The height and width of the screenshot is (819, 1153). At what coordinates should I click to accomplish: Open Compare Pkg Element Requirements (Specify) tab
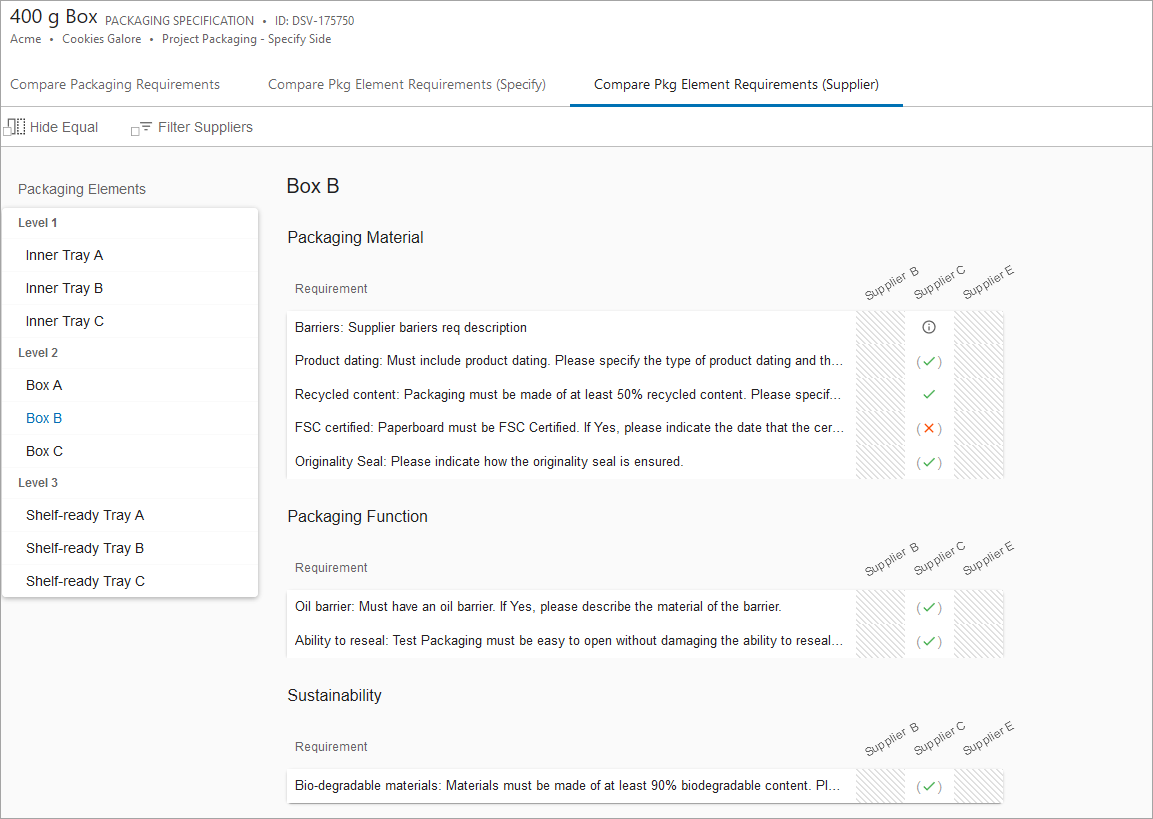click(x=407, y=85)
